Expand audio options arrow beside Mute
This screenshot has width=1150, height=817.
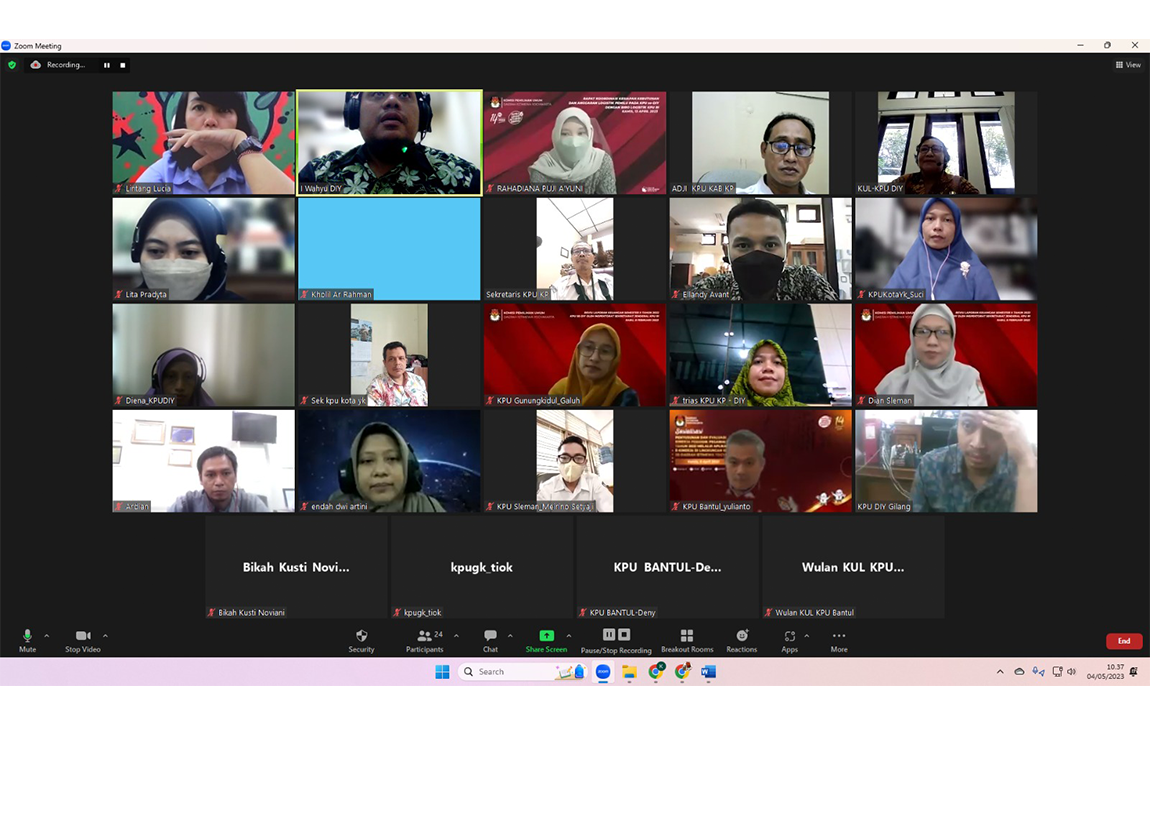click(x=46, y=636)
